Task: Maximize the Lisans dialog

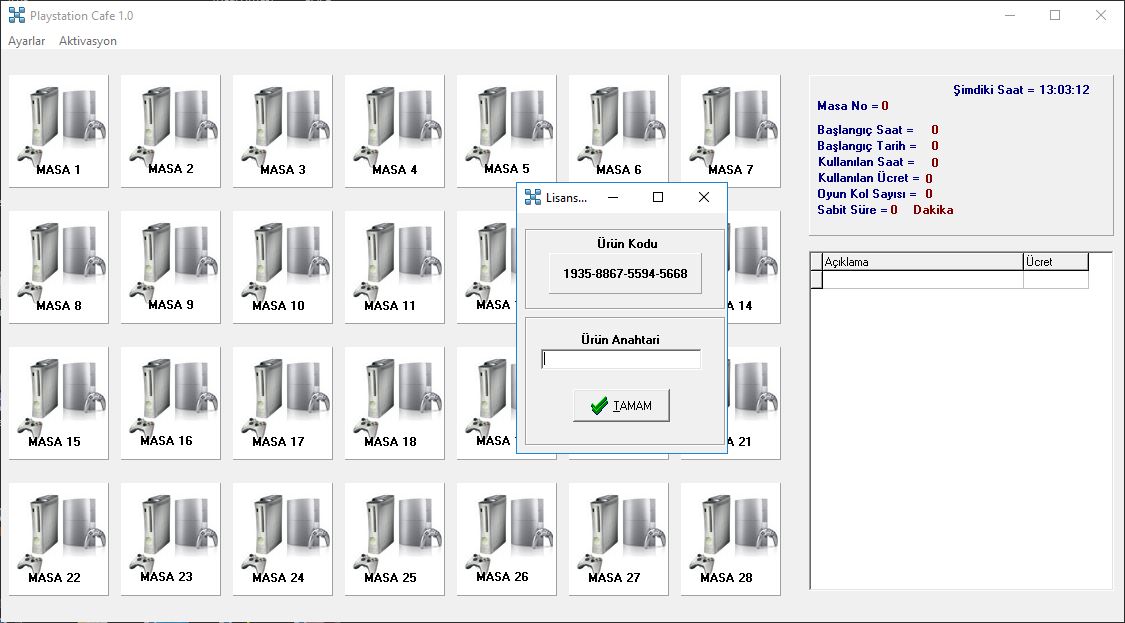Action: click(658, 197)
